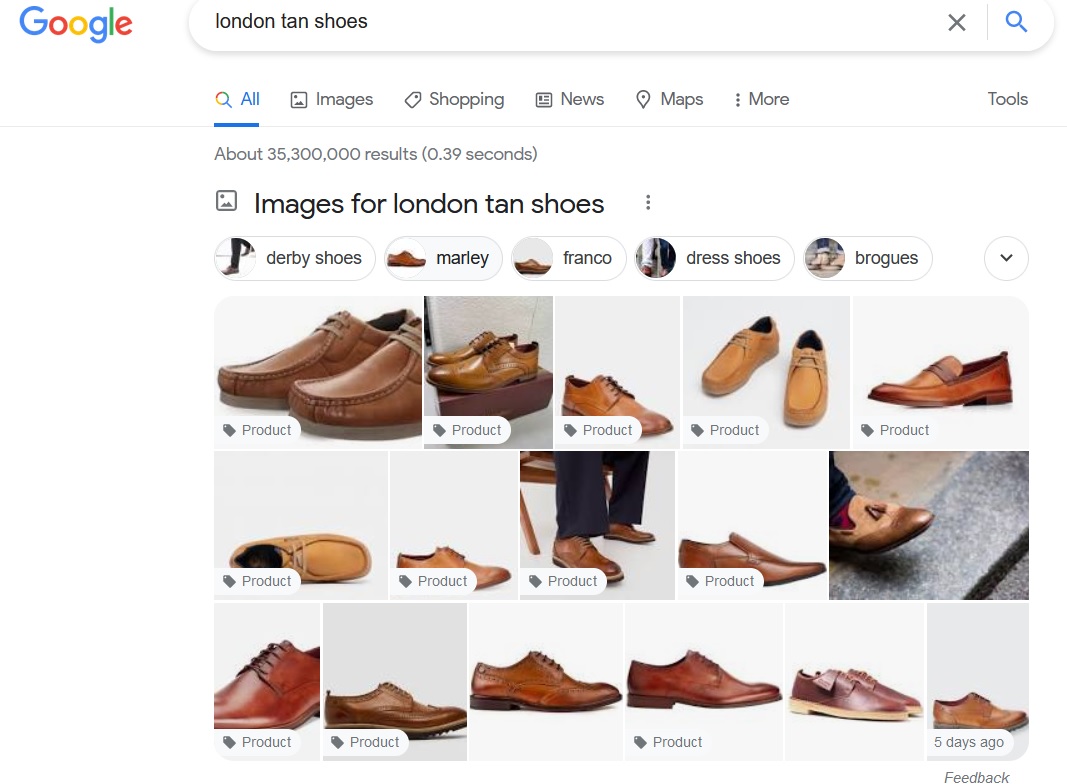Open the thumbnail labeled 5 days ago

pyautogui.click(x=977, y=680)
